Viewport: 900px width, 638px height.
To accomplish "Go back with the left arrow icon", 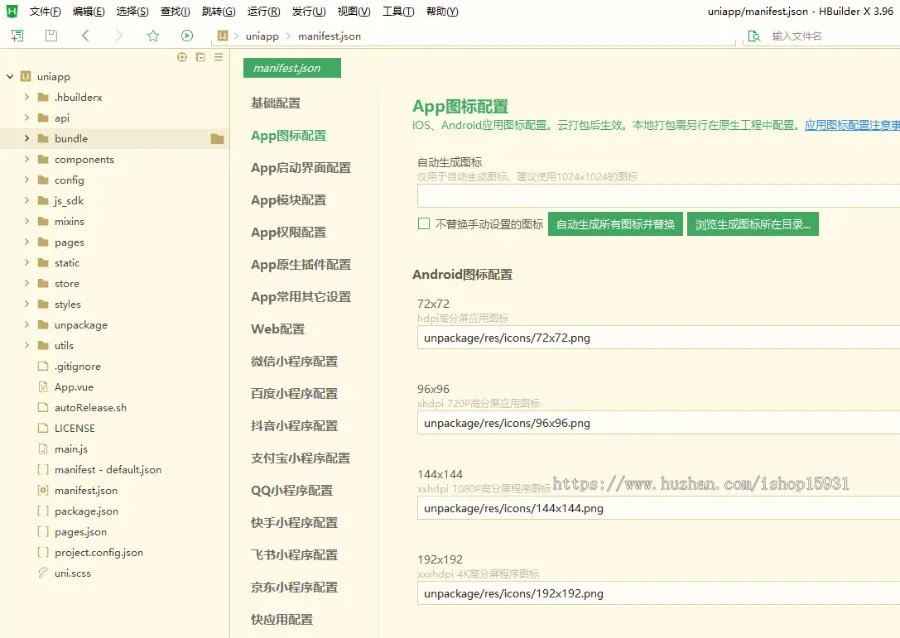I will pos(86,36).
